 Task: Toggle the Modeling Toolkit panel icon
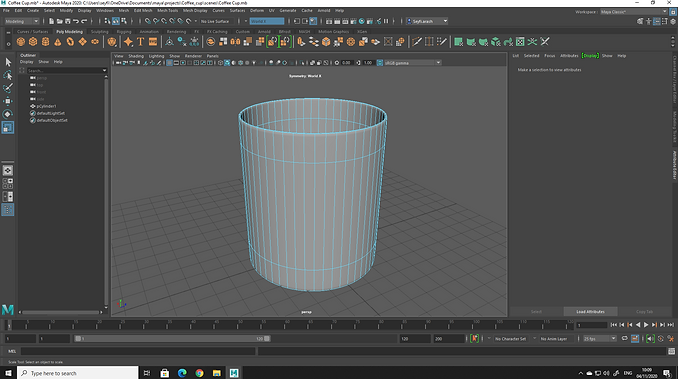[x=640, y=21]
